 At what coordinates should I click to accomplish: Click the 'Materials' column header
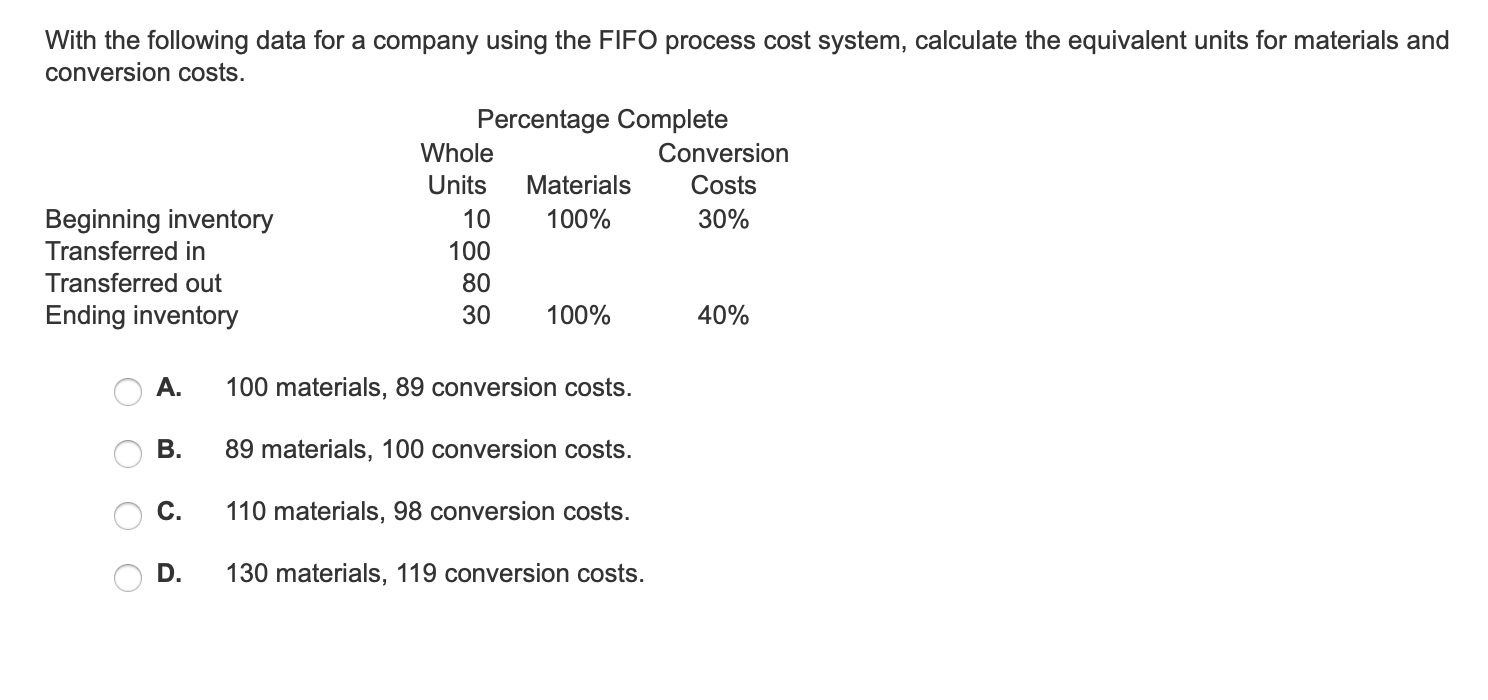tap(578, 185)
